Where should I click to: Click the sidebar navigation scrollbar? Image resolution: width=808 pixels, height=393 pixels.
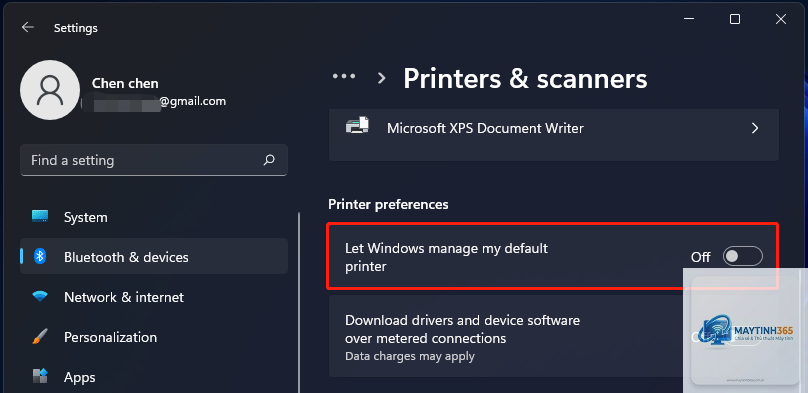tap(299, 302)
